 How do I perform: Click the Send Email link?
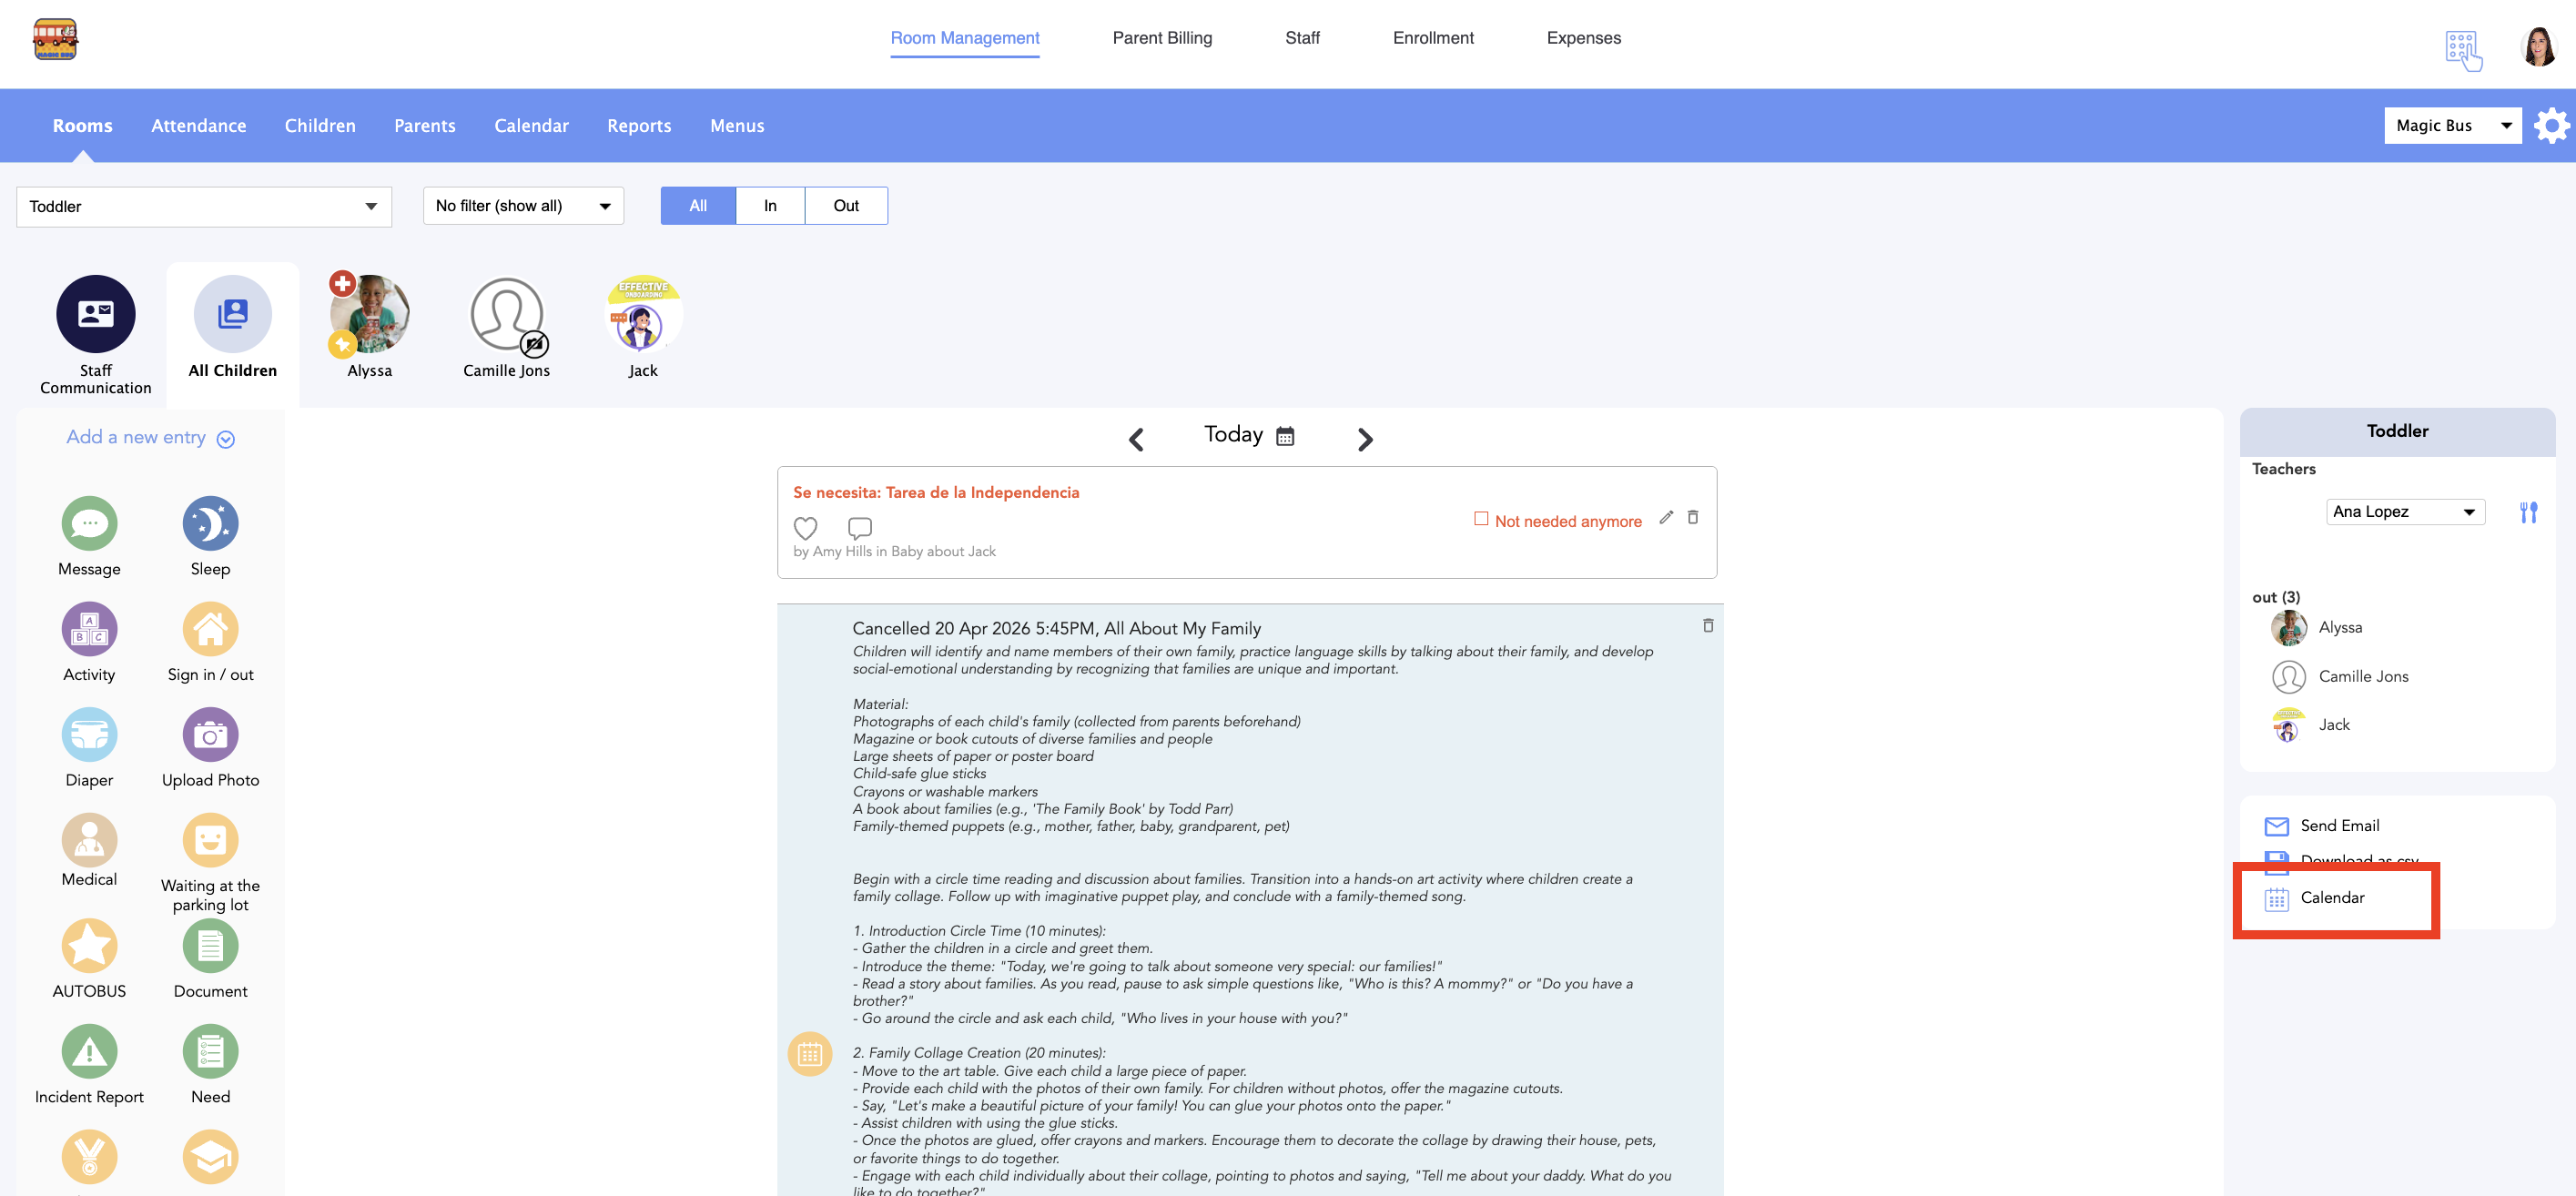(x=2338, y=825)
